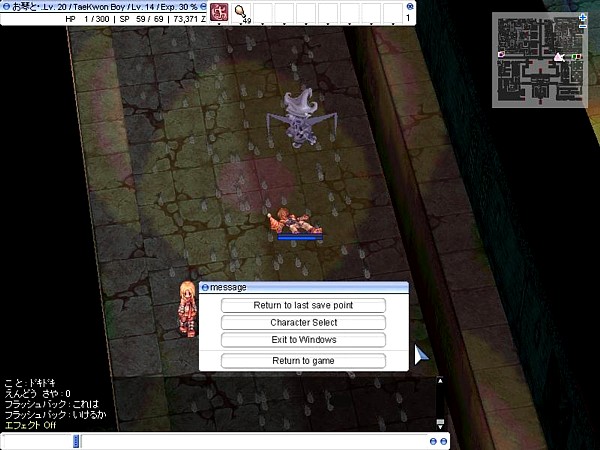Zoom in minimap with plus icon
This screenshot has height=450, width=600.
click(x=582, y=17)
